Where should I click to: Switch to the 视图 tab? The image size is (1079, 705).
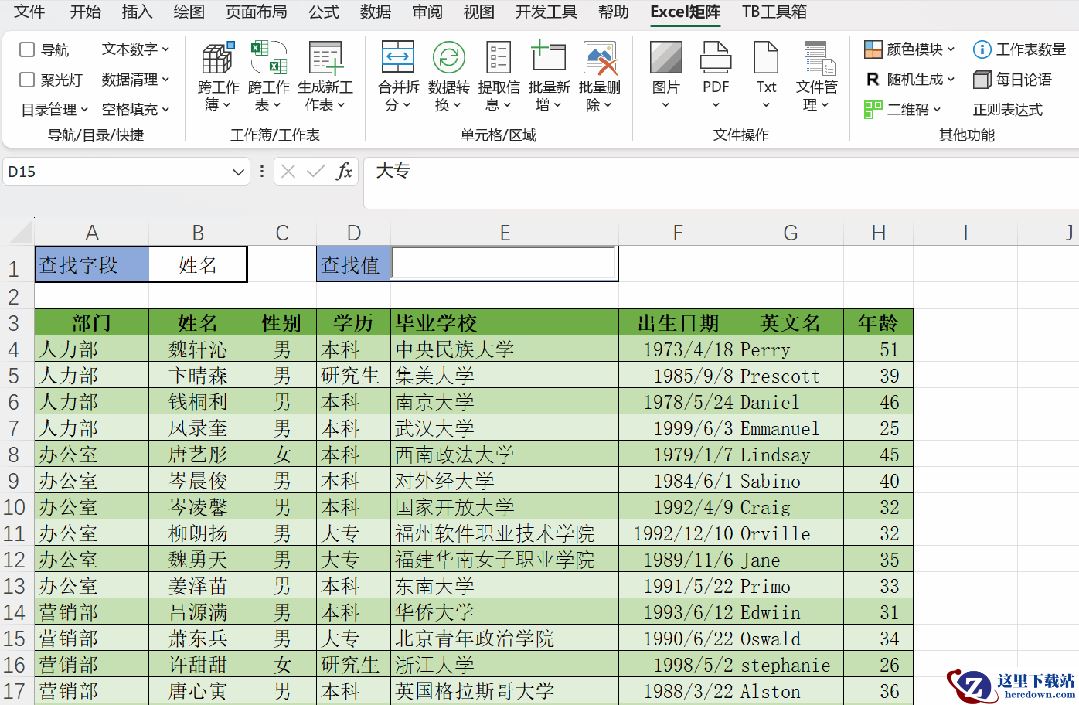(x=478, y=12)
